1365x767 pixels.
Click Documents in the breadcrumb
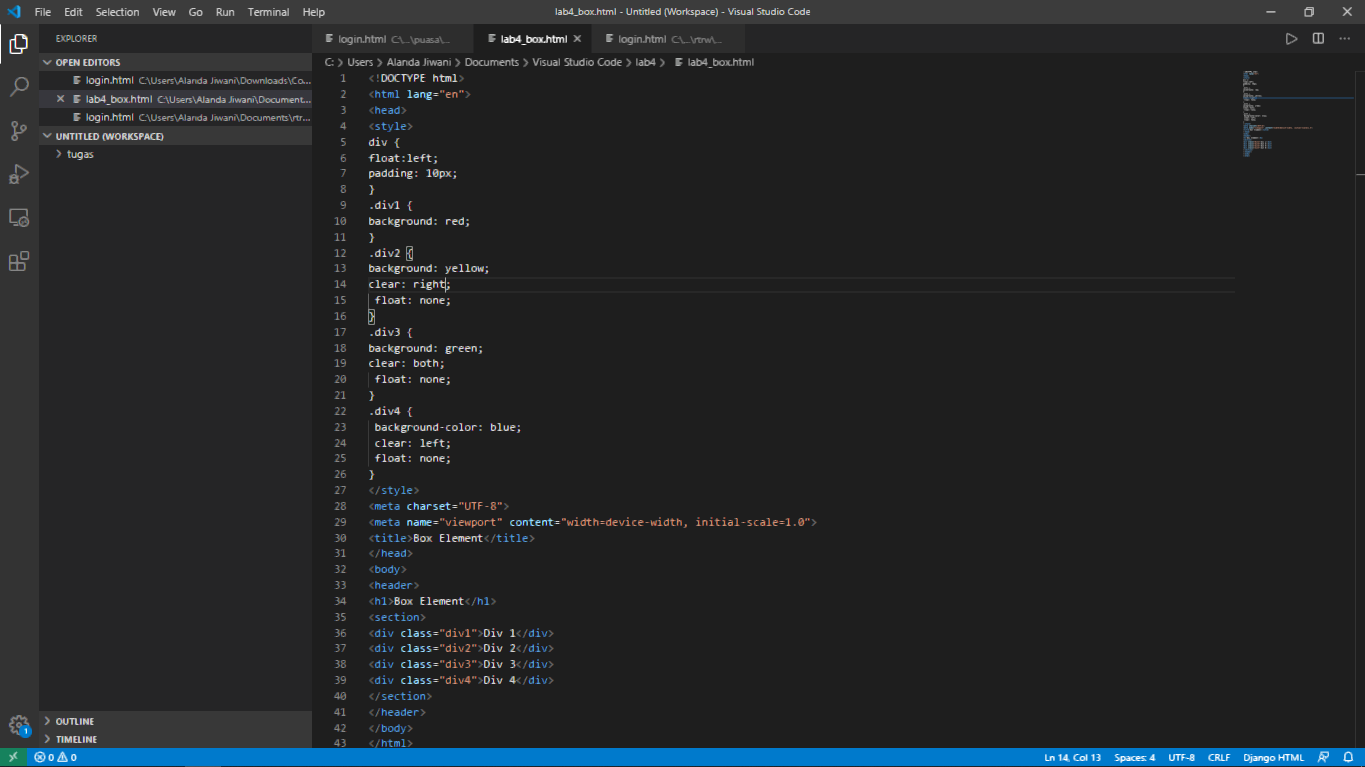tap(492, 62)
